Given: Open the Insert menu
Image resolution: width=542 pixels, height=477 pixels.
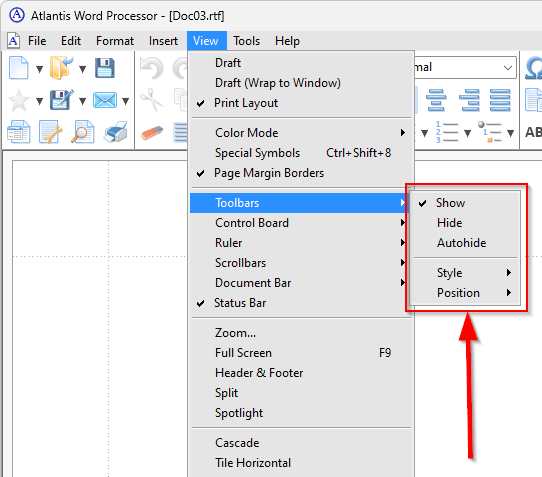Looking at the screenshot, I should click(x=163, y=41).
